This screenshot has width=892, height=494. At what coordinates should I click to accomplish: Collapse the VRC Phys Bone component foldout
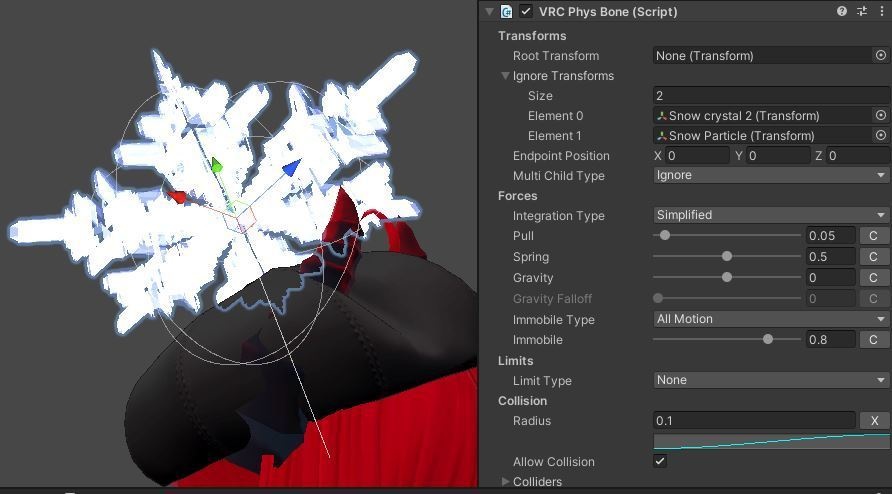(489, 11)
